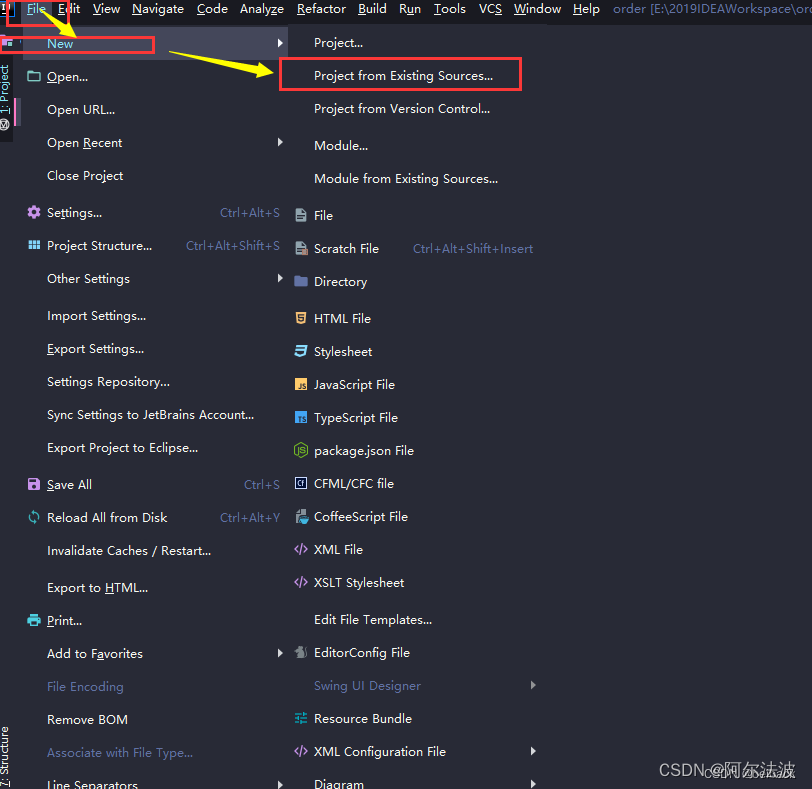This screenshot has height=789, width=812.
Task: Expand the Add to Favorites submenu arrow
Action: coord(280,653)
